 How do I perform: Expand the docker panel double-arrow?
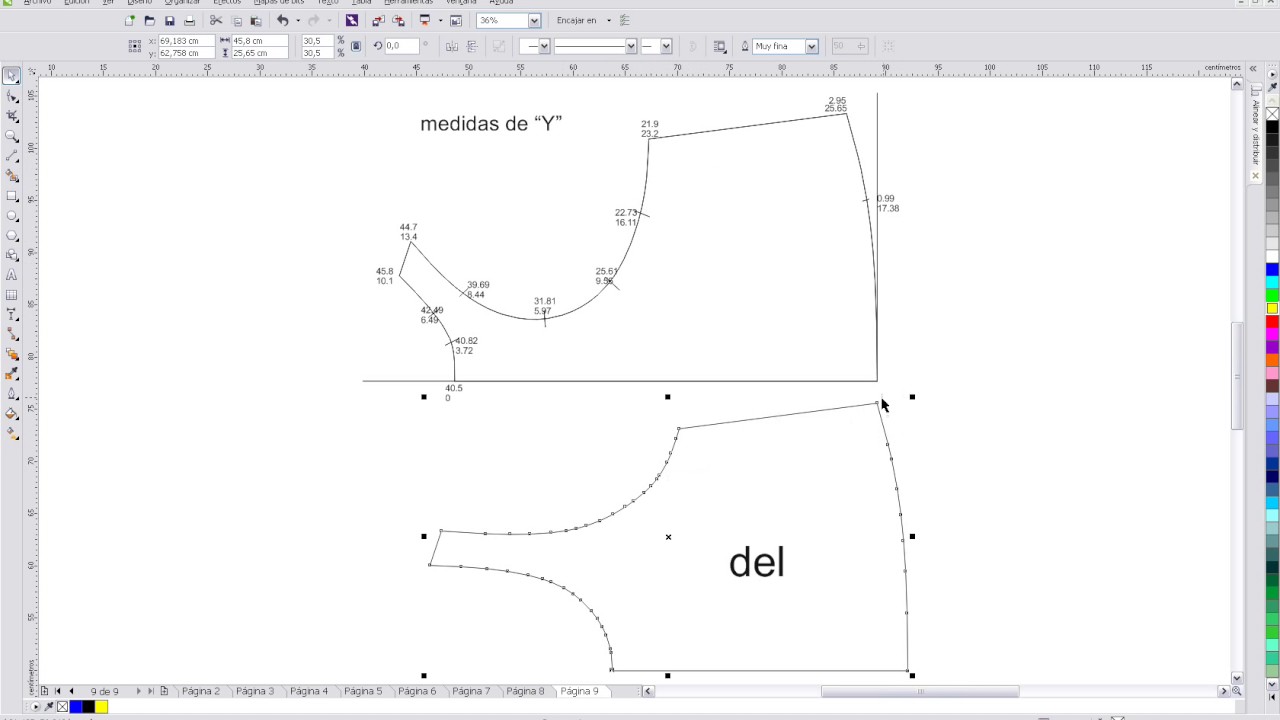[x=1253, y=68]
